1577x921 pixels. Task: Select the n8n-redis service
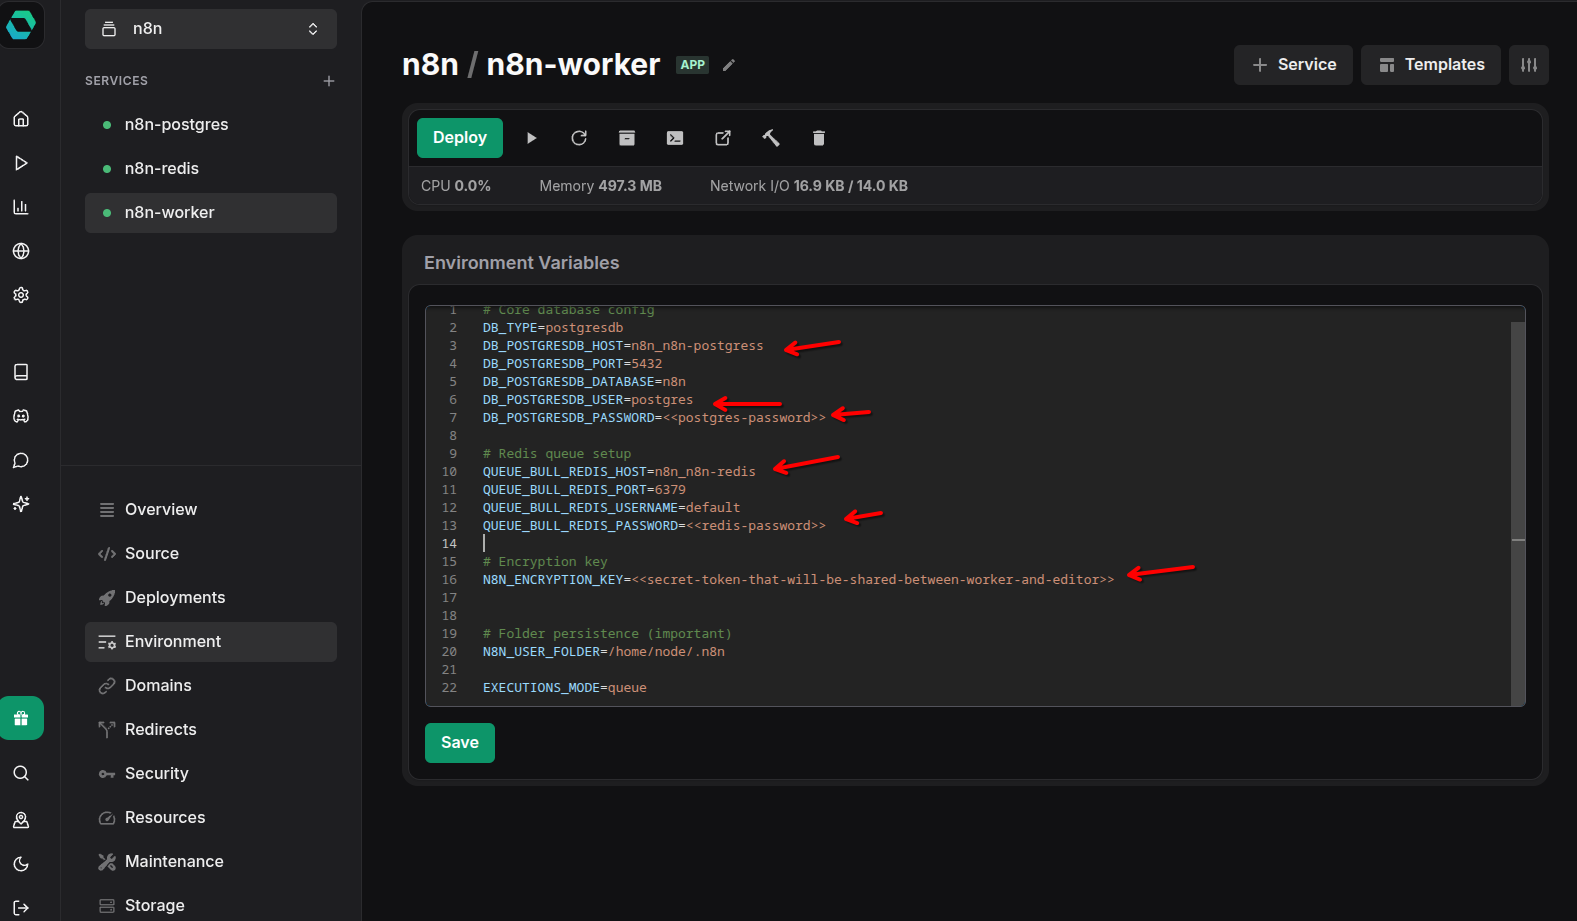(x=211, y=169)
